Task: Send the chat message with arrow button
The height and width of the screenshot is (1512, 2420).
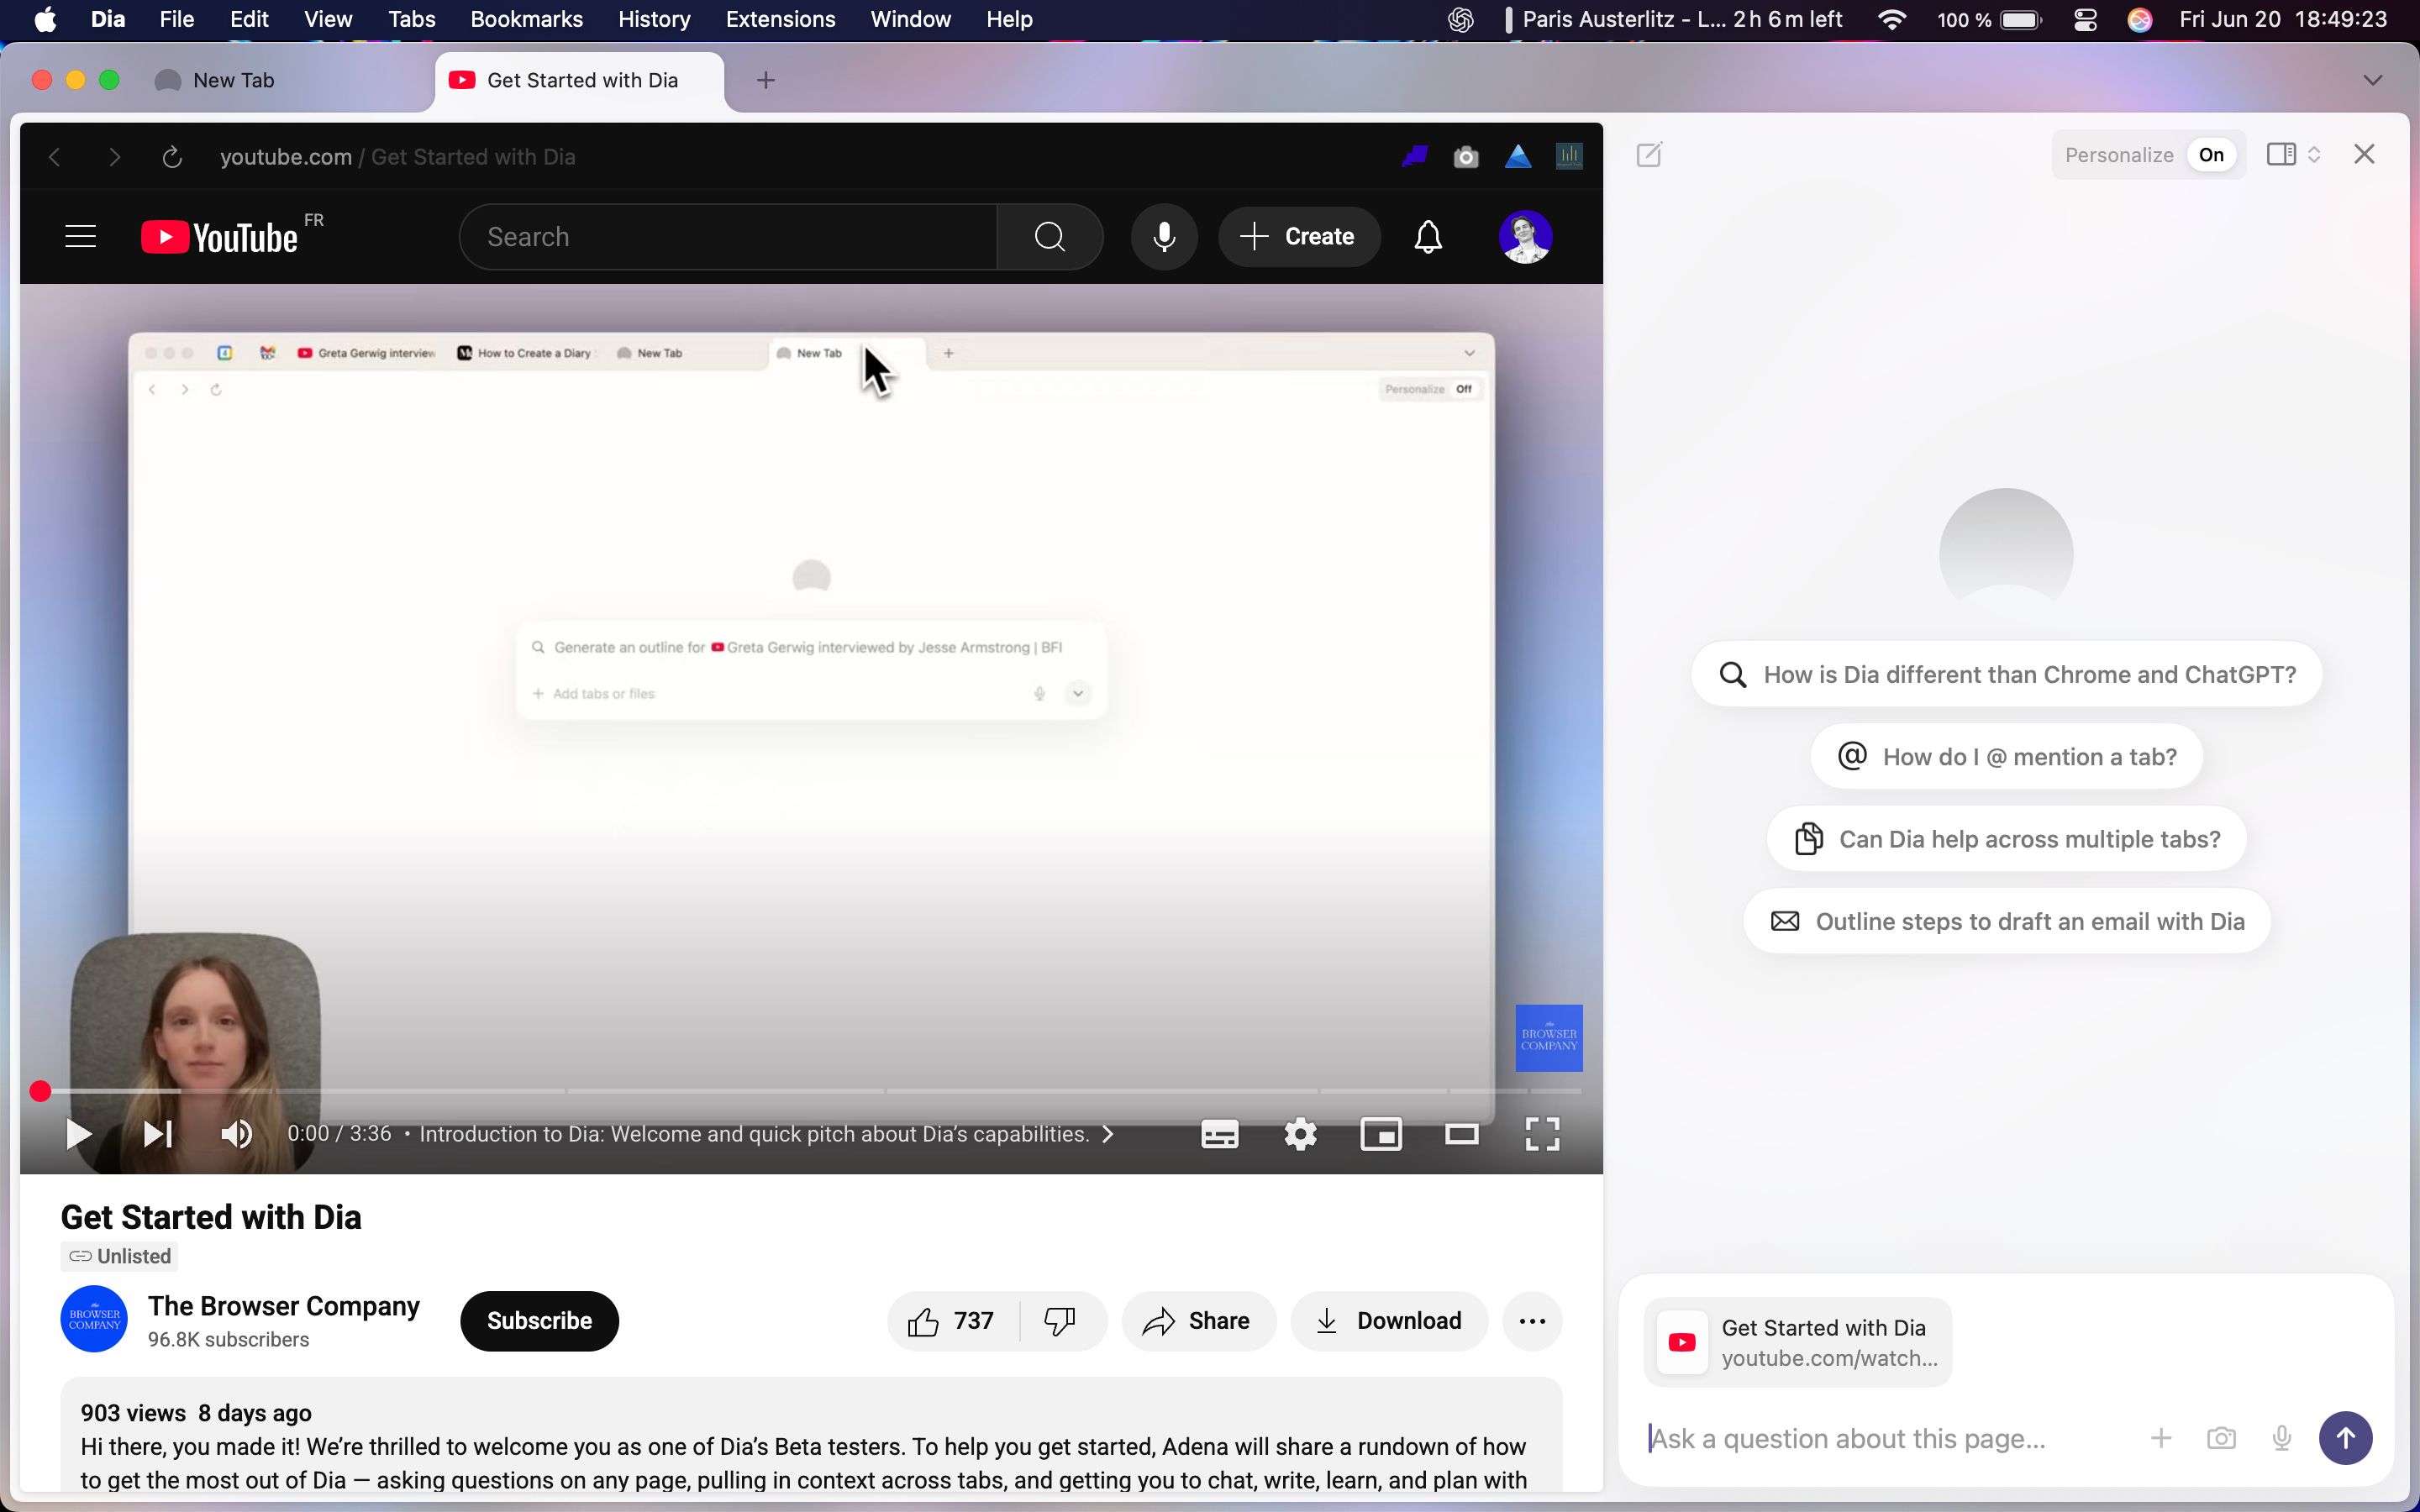Action: (2345, 1438)
